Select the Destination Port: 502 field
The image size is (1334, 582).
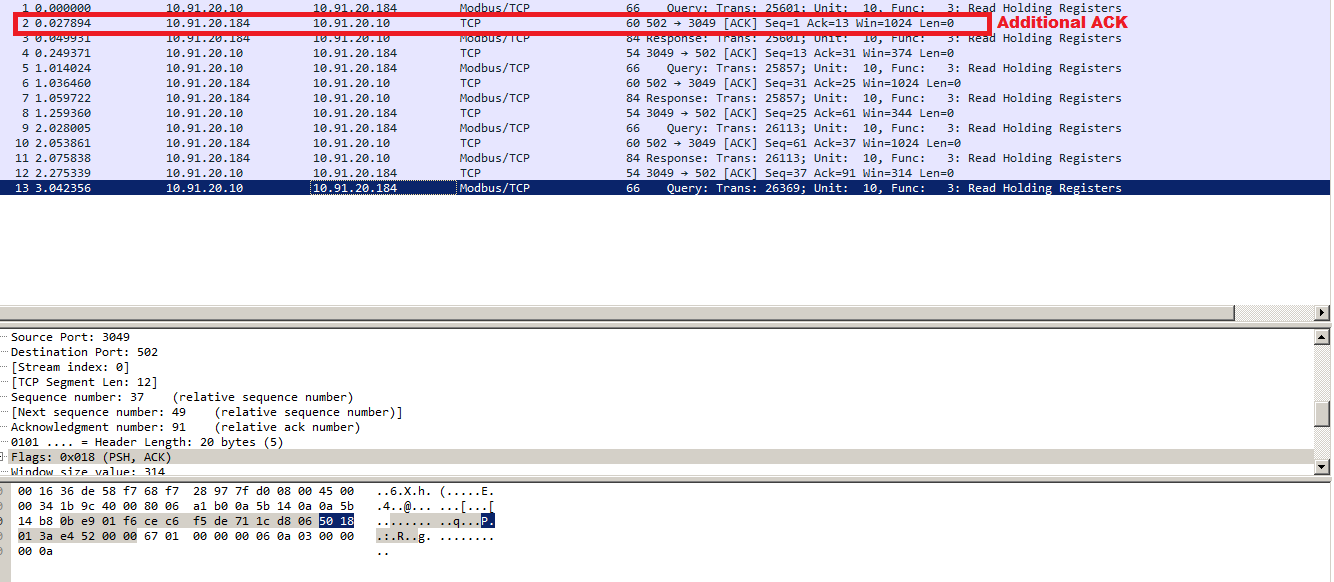click(84, 352)
